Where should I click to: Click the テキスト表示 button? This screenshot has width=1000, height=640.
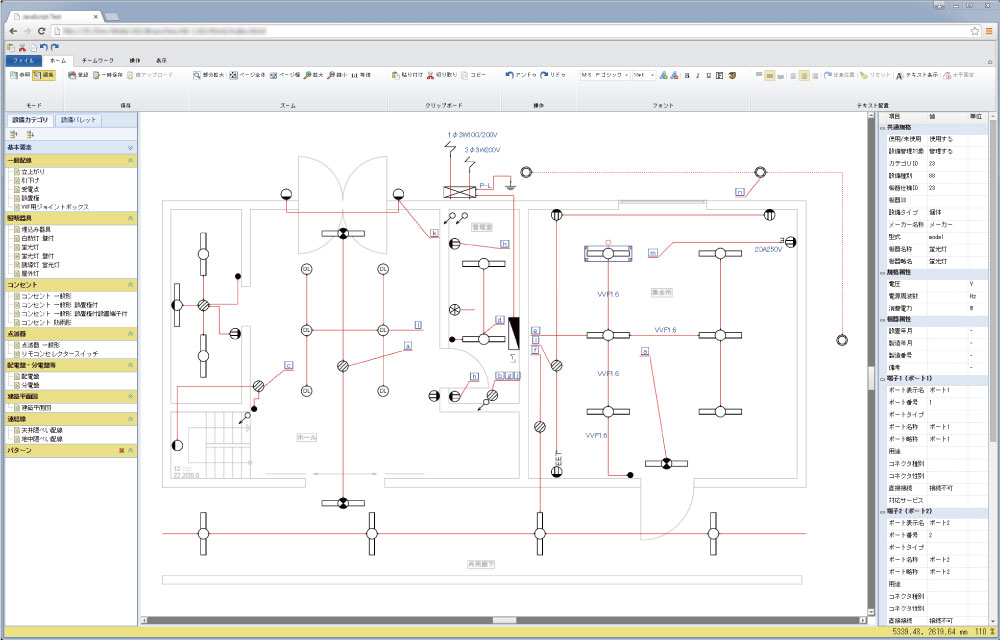916,75
